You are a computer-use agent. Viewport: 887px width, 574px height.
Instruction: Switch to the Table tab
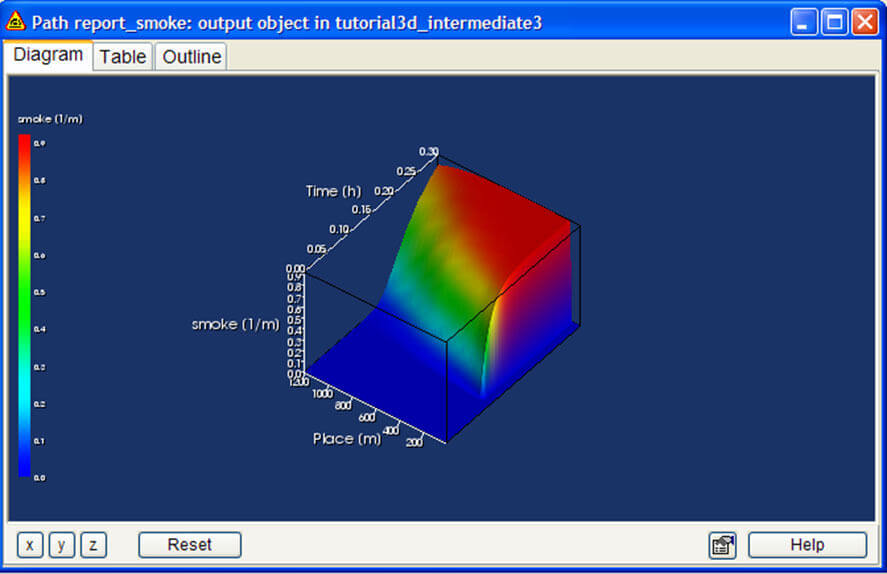point(123,57)
